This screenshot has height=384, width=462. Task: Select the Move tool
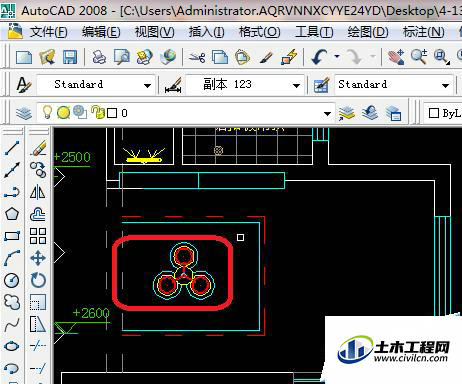(38, 258)
